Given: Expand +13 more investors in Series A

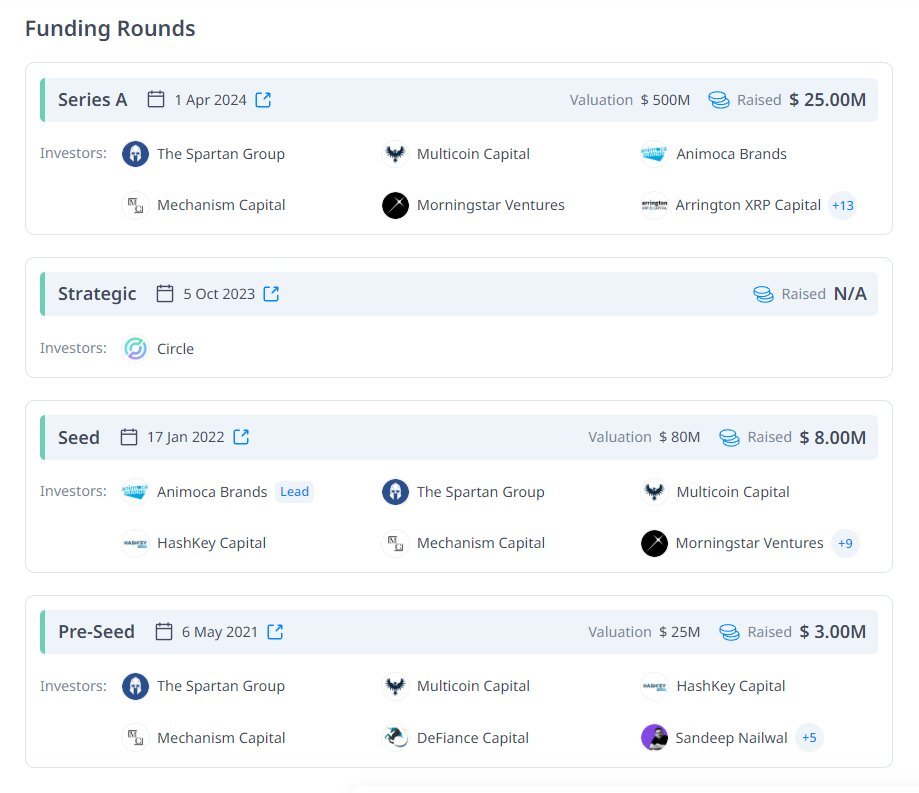Looking at the screenshot, I should coord(843,205).
